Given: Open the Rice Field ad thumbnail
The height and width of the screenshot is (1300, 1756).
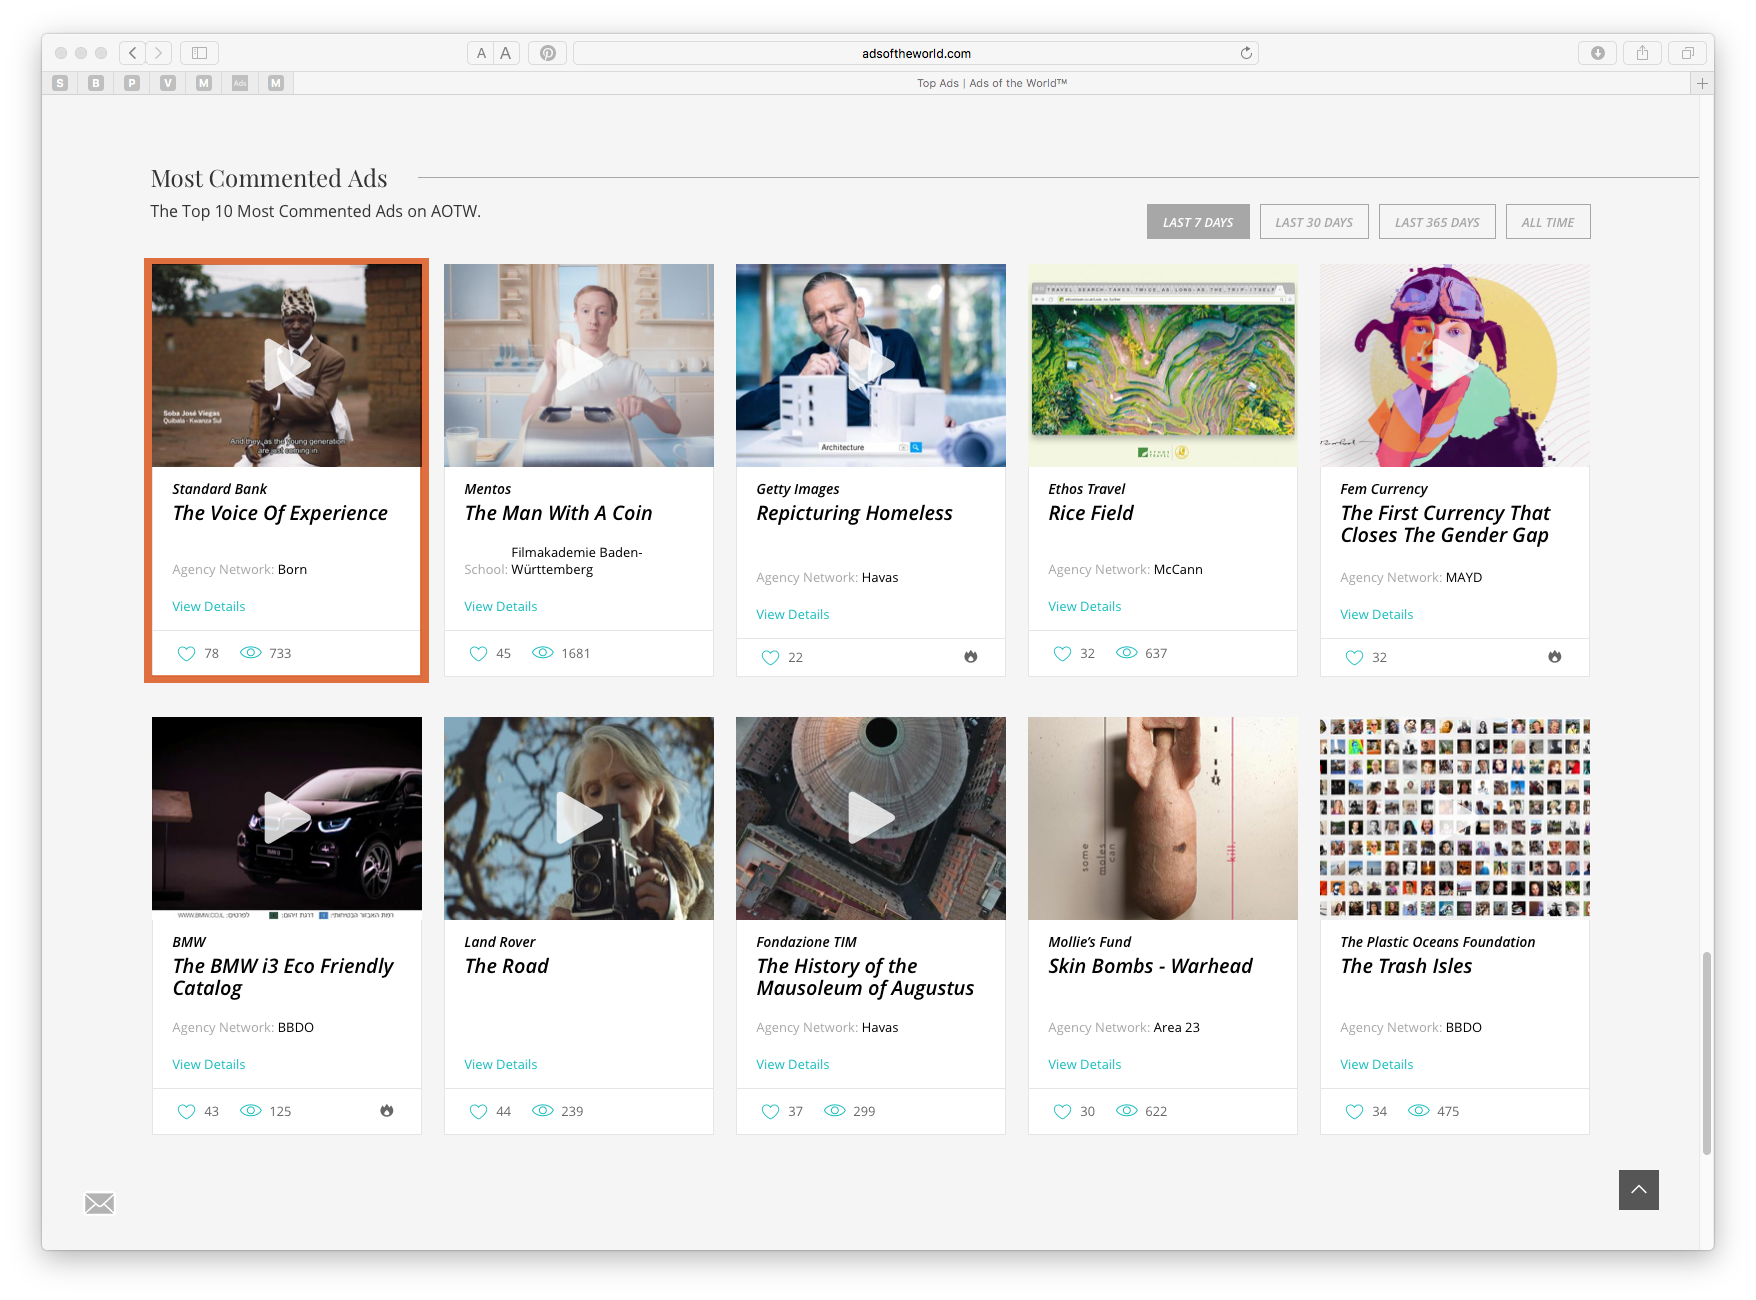Looking at the screenshot, I should 1163,365.
